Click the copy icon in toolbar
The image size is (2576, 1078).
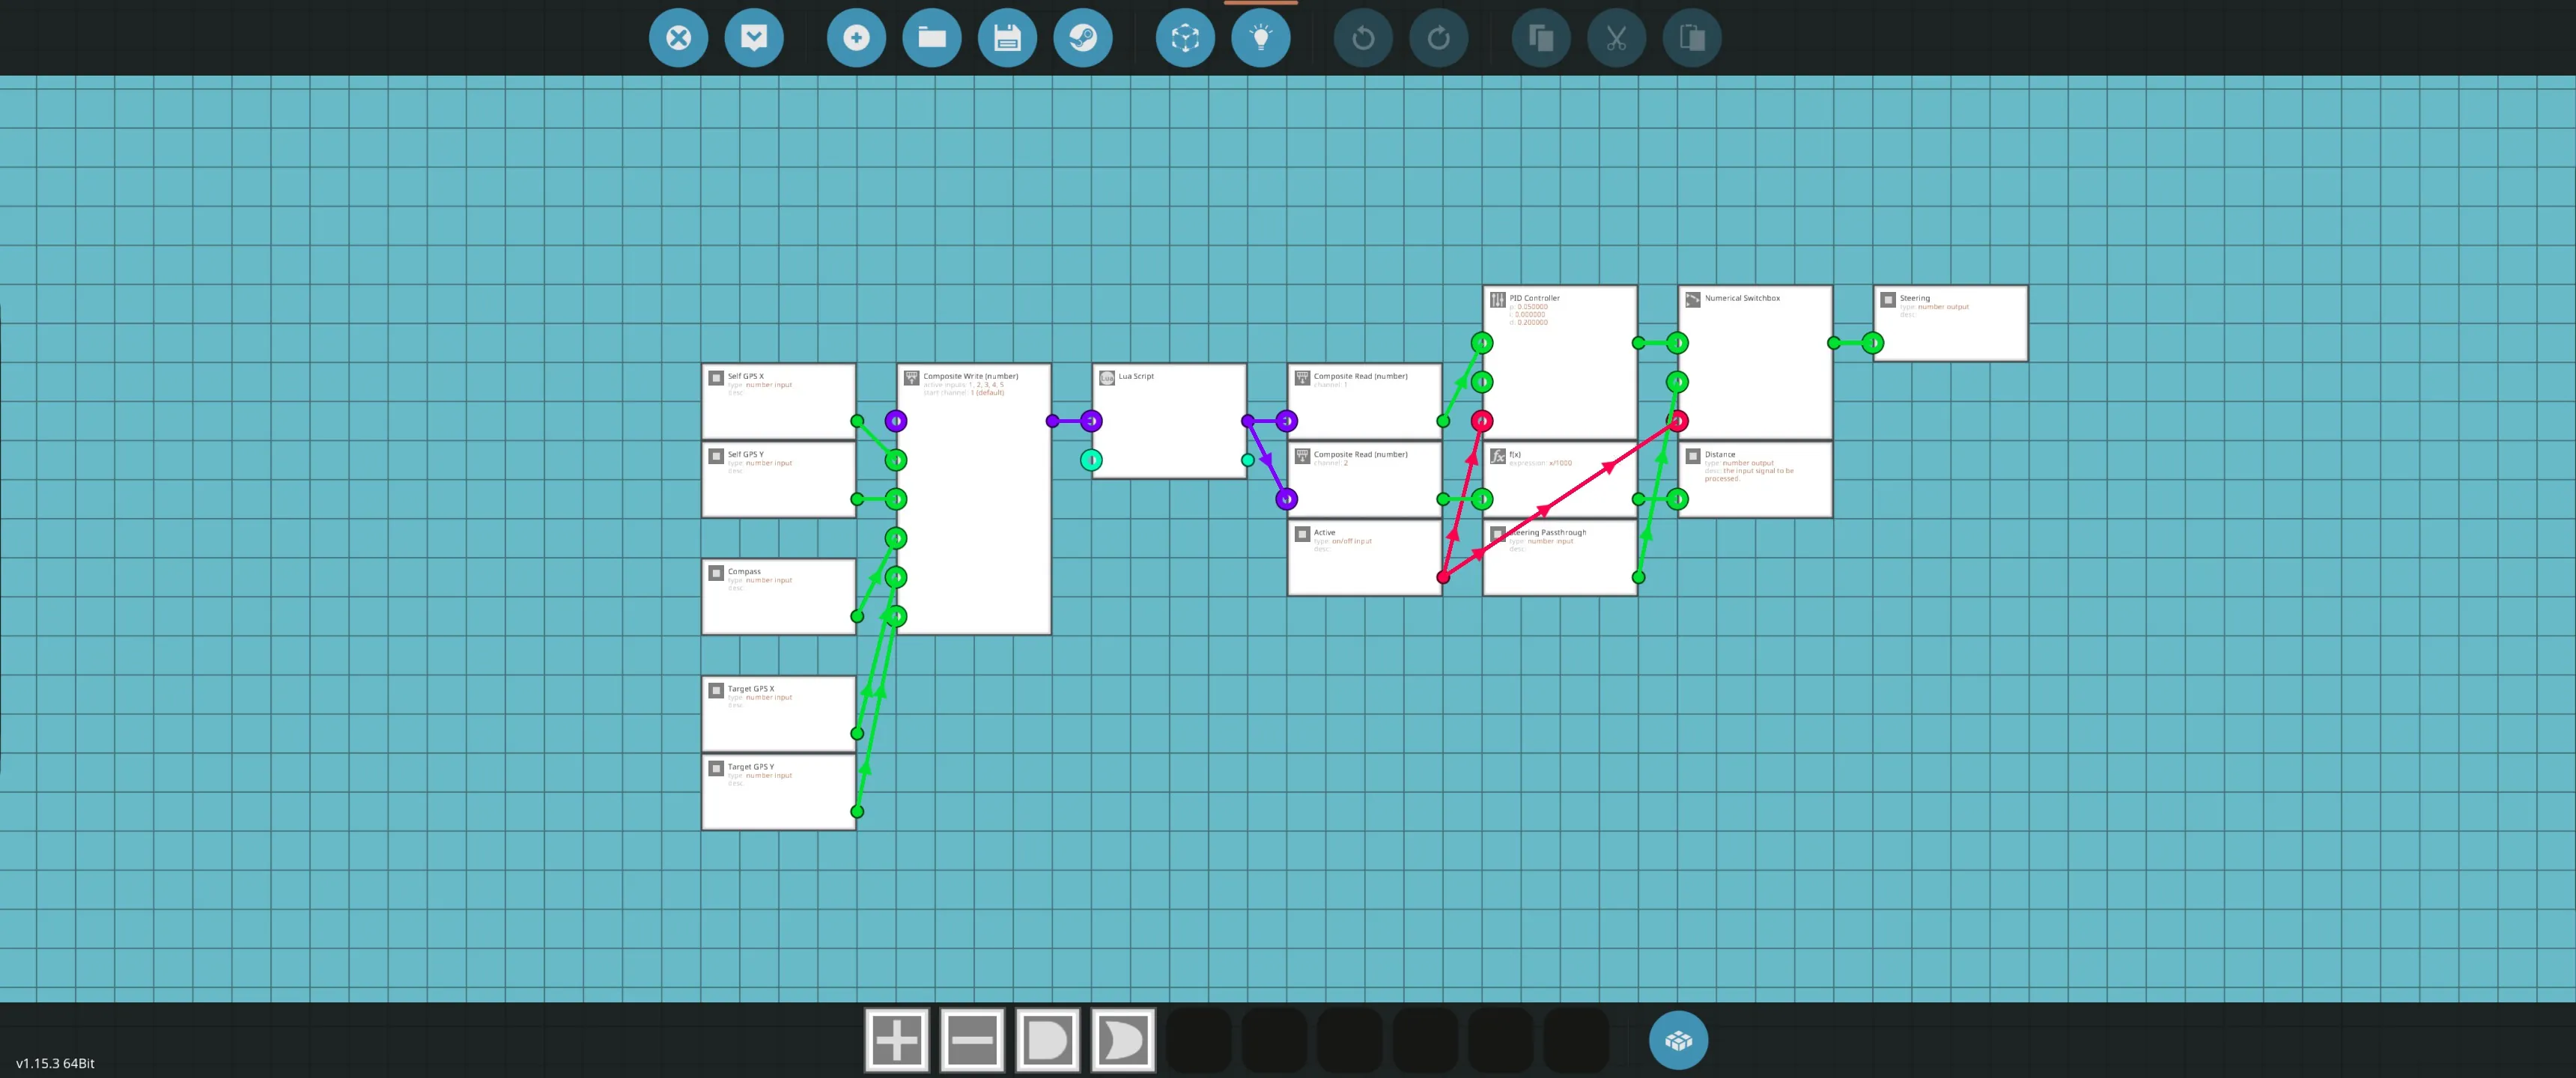tap(1541, 38)
